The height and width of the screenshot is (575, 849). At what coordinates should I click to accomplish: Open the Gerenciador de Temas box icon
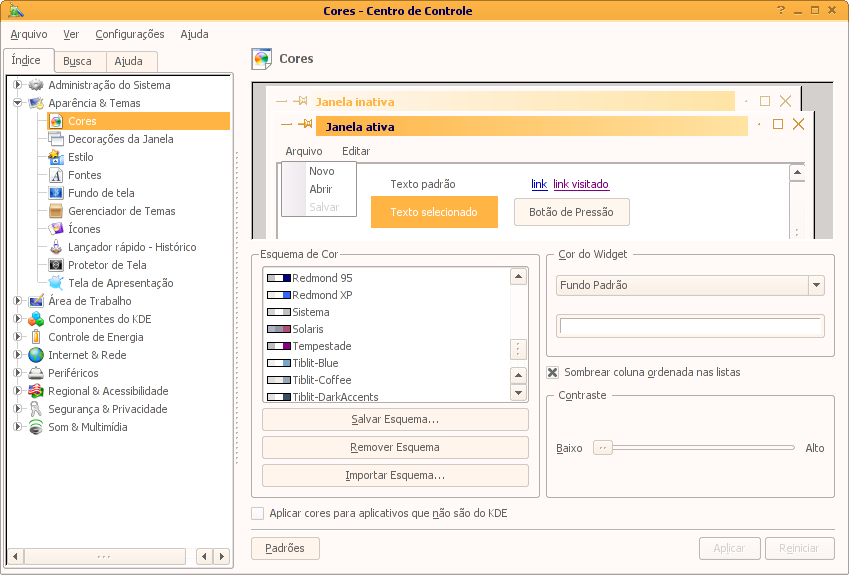(56, 211)
